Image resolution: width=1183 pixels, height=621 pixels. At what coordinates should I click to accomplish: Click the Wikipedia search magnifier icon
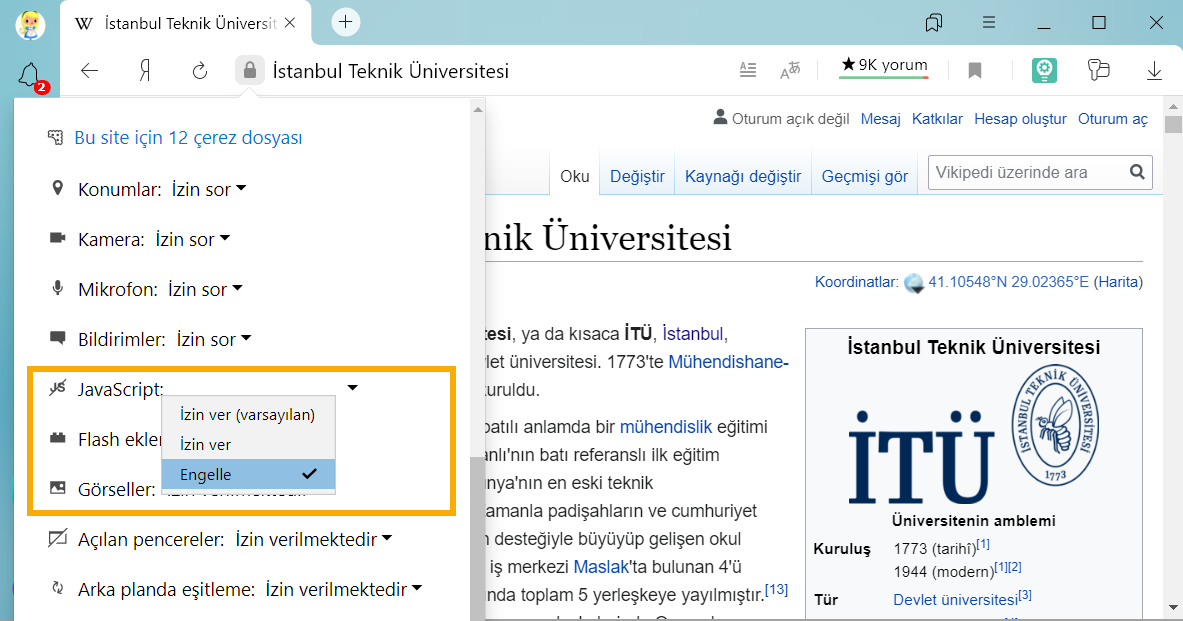[x=1137, y=172]
